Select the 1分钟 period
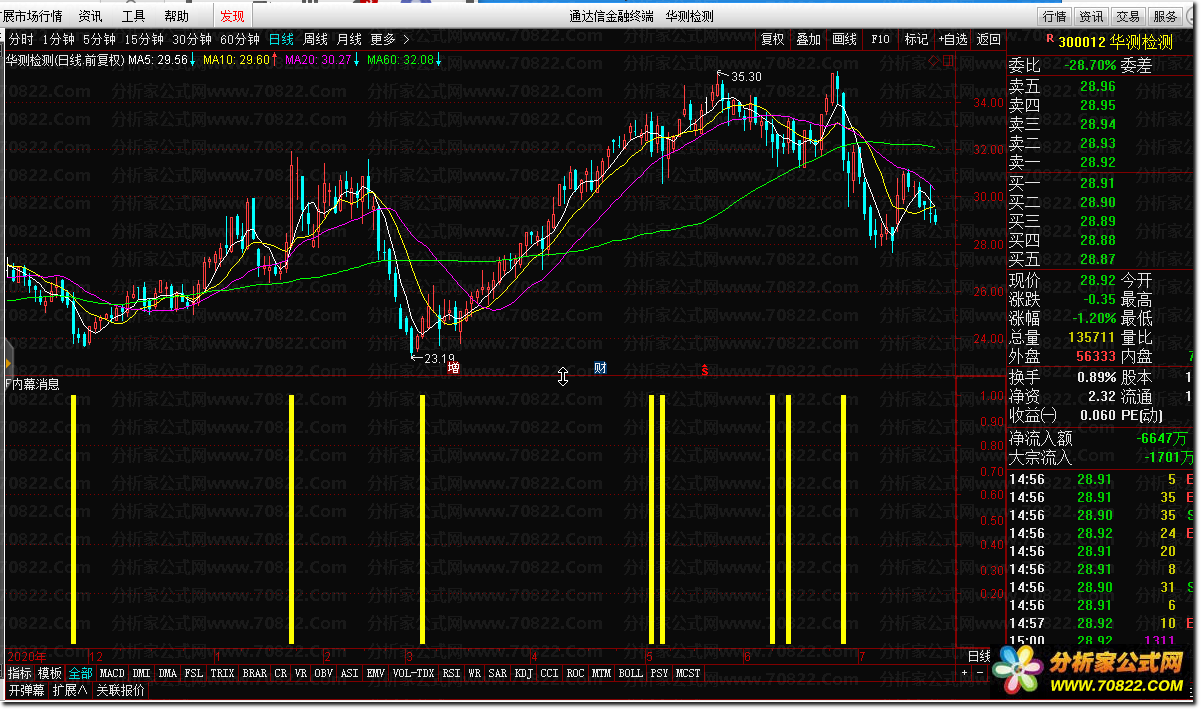This screenshot has width=1202, height=710. (x=58, y=39)
